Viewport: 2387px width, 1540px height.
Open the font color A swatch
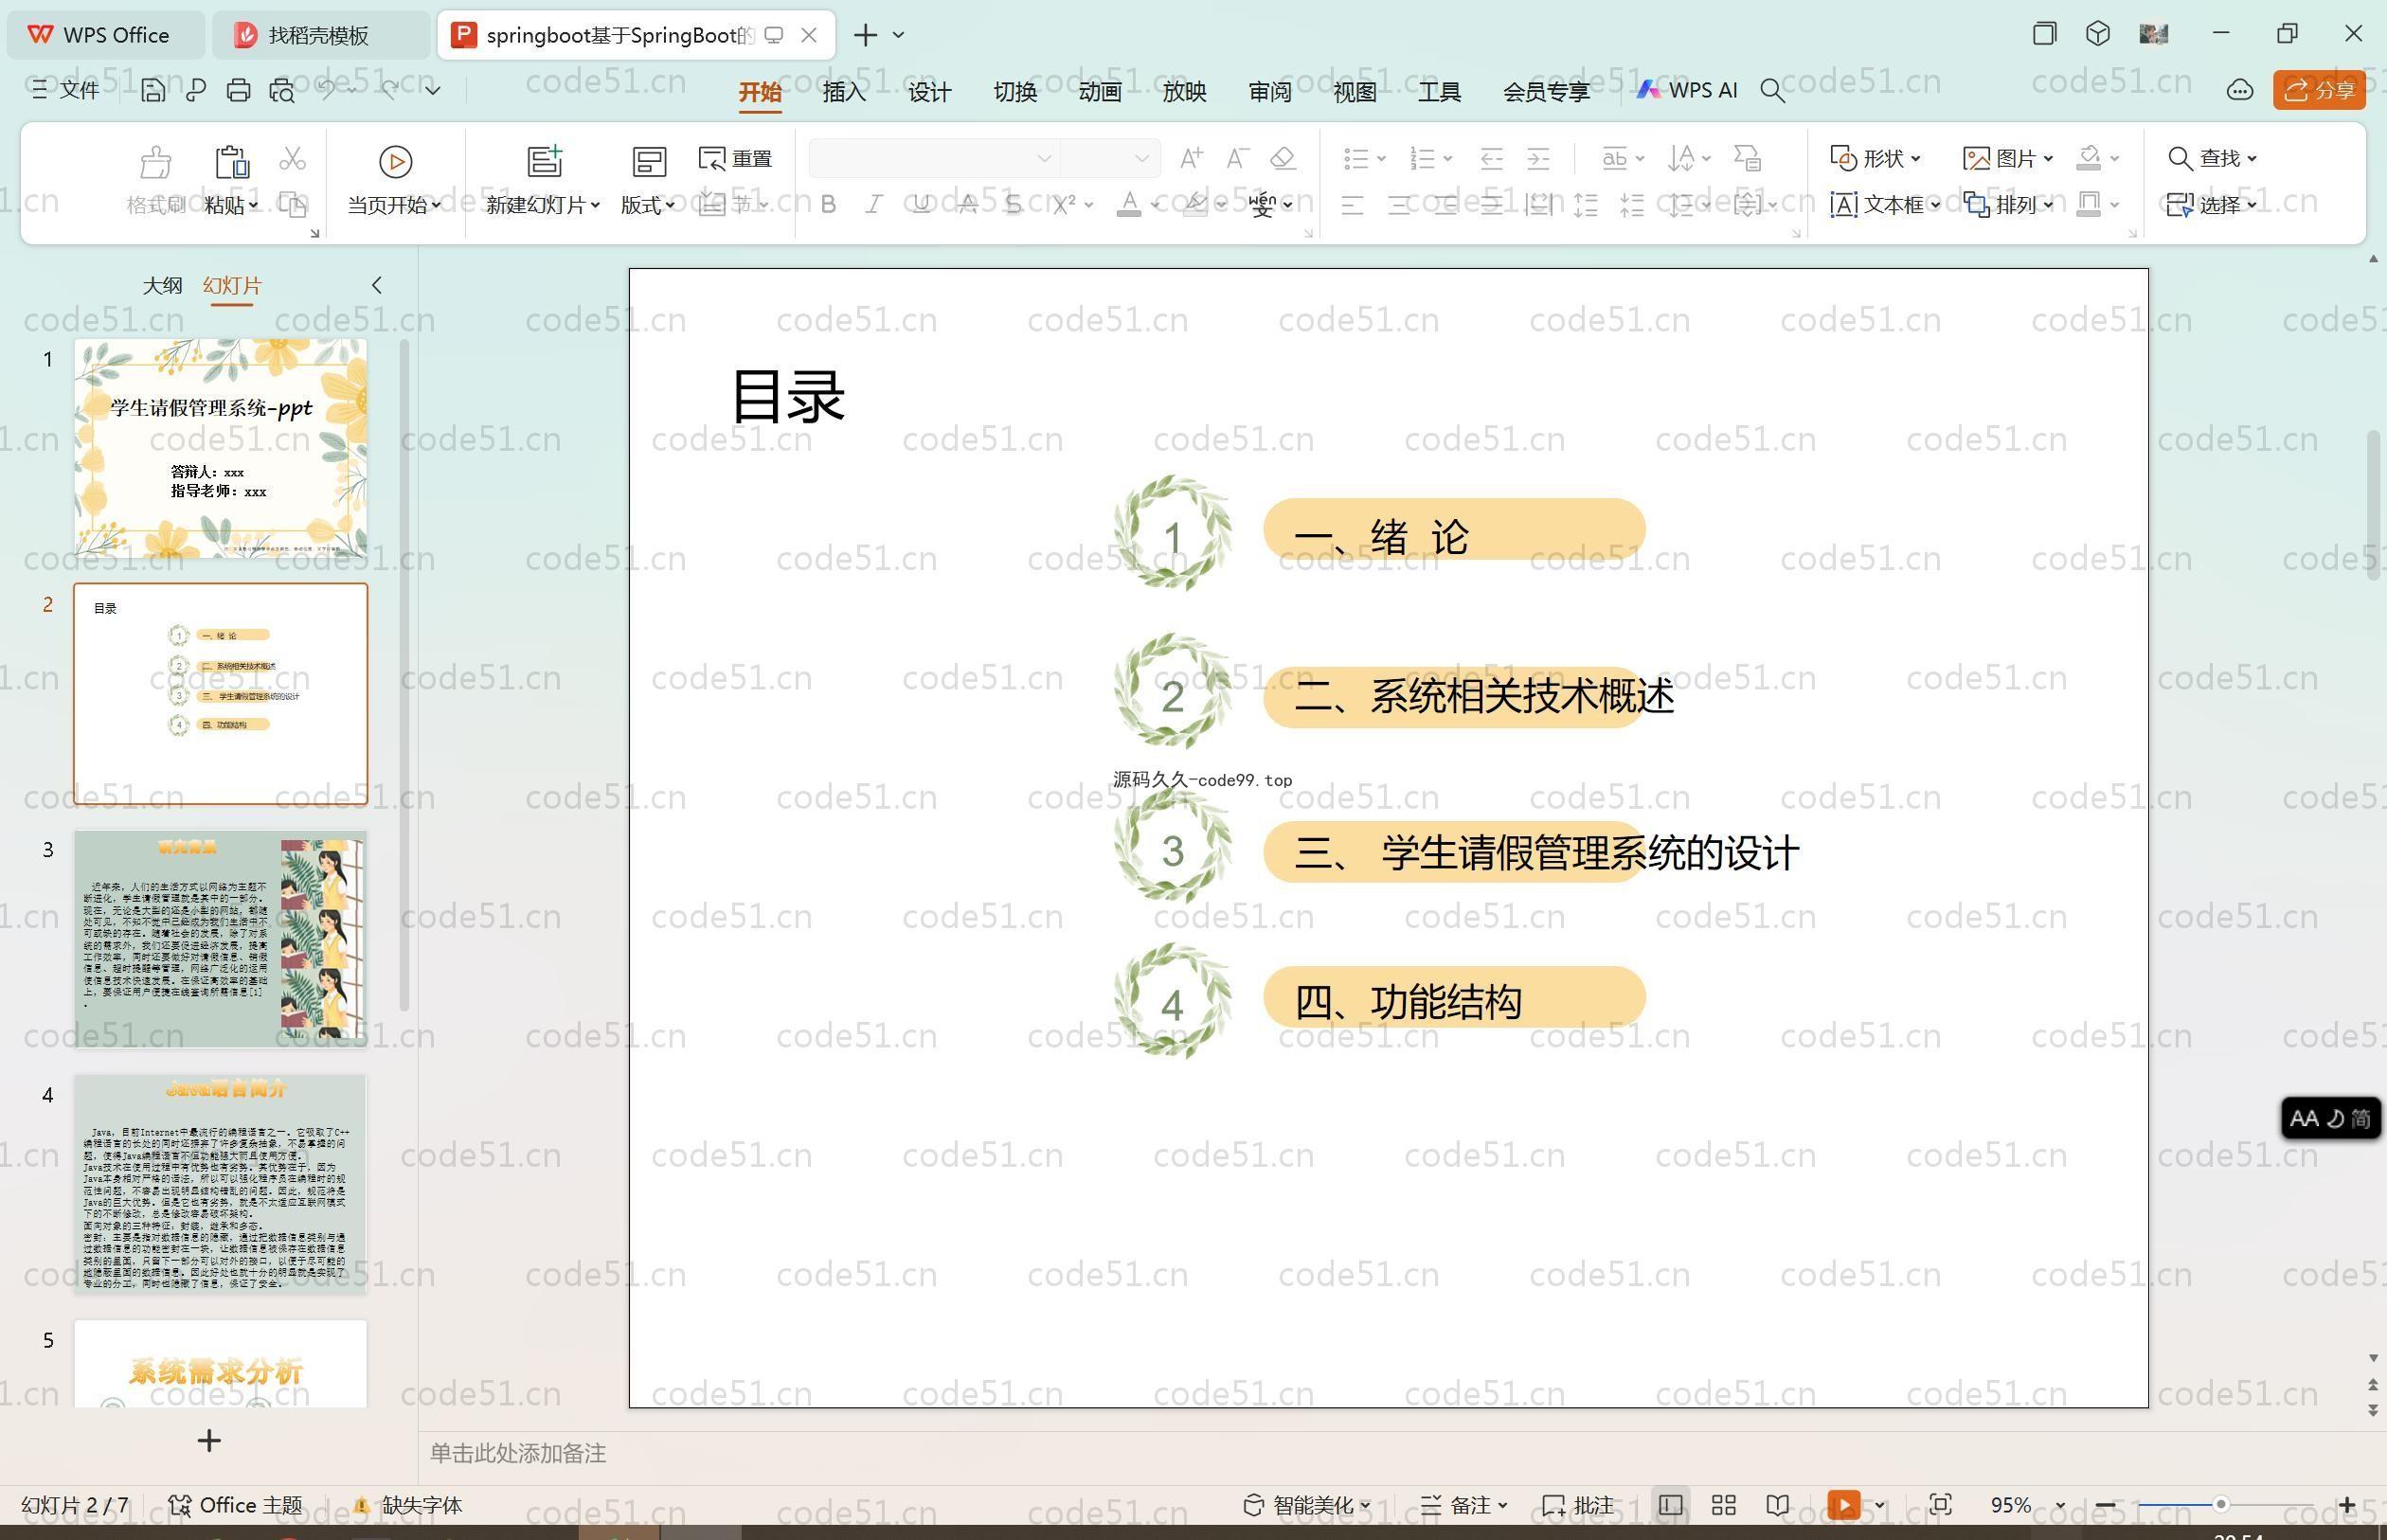(x=1129, y=205)
